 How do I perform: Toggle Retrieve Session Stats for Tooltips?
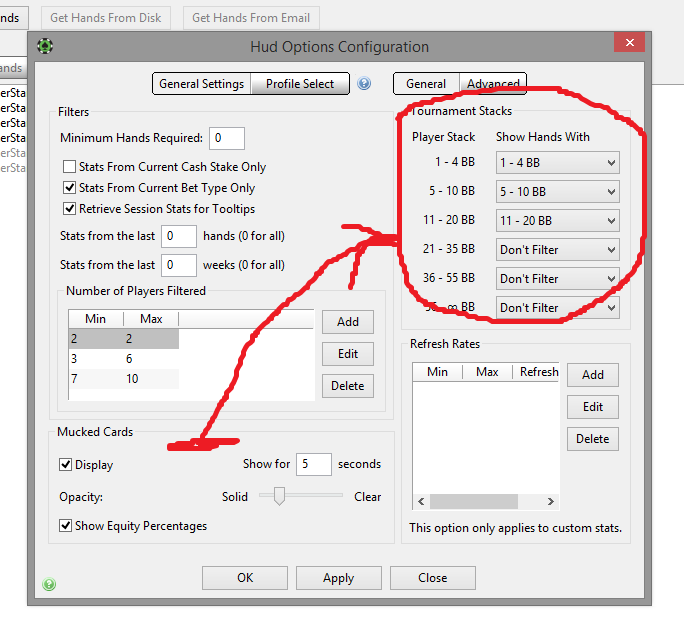pos(69,208)
